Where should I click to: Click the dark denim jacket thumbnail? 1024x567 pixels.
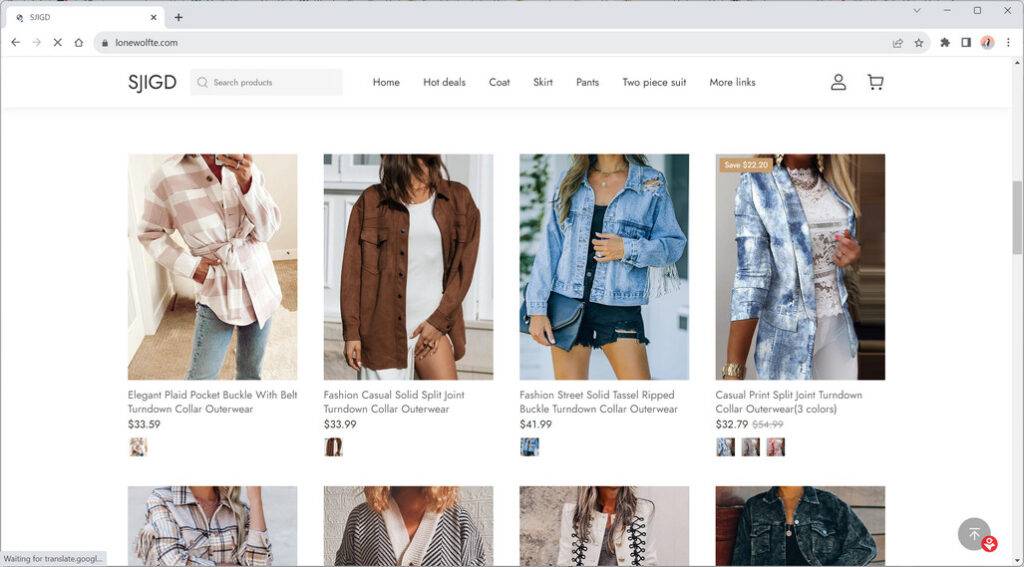point(800,526)
